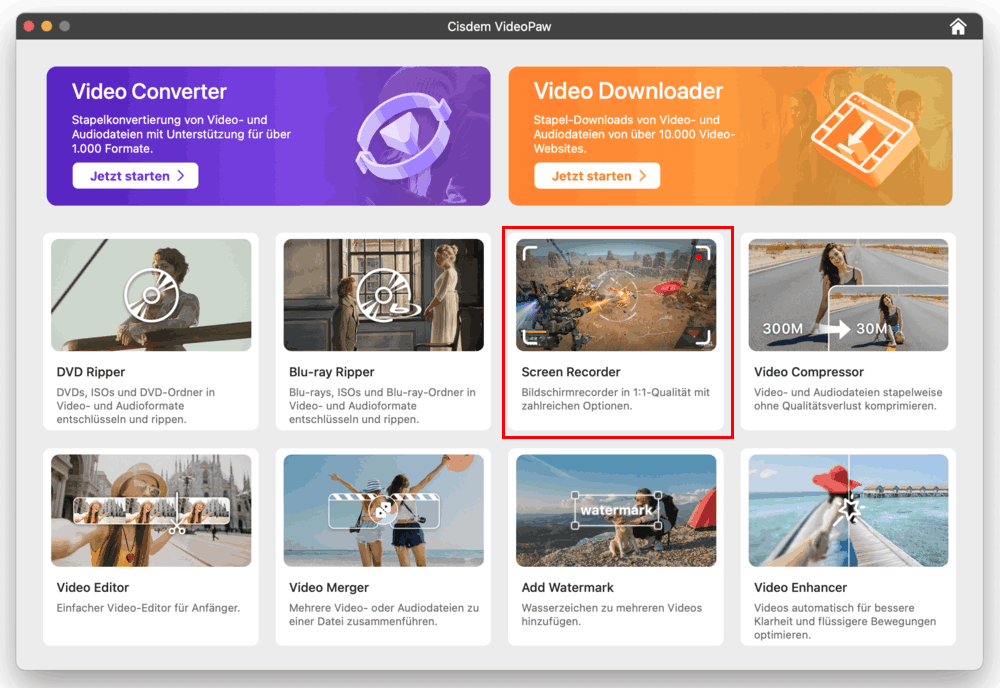This screenshot has height=688, width=1000.
Task: Open the Screen Recorder game thumbnail
Action: pos(616,295)
